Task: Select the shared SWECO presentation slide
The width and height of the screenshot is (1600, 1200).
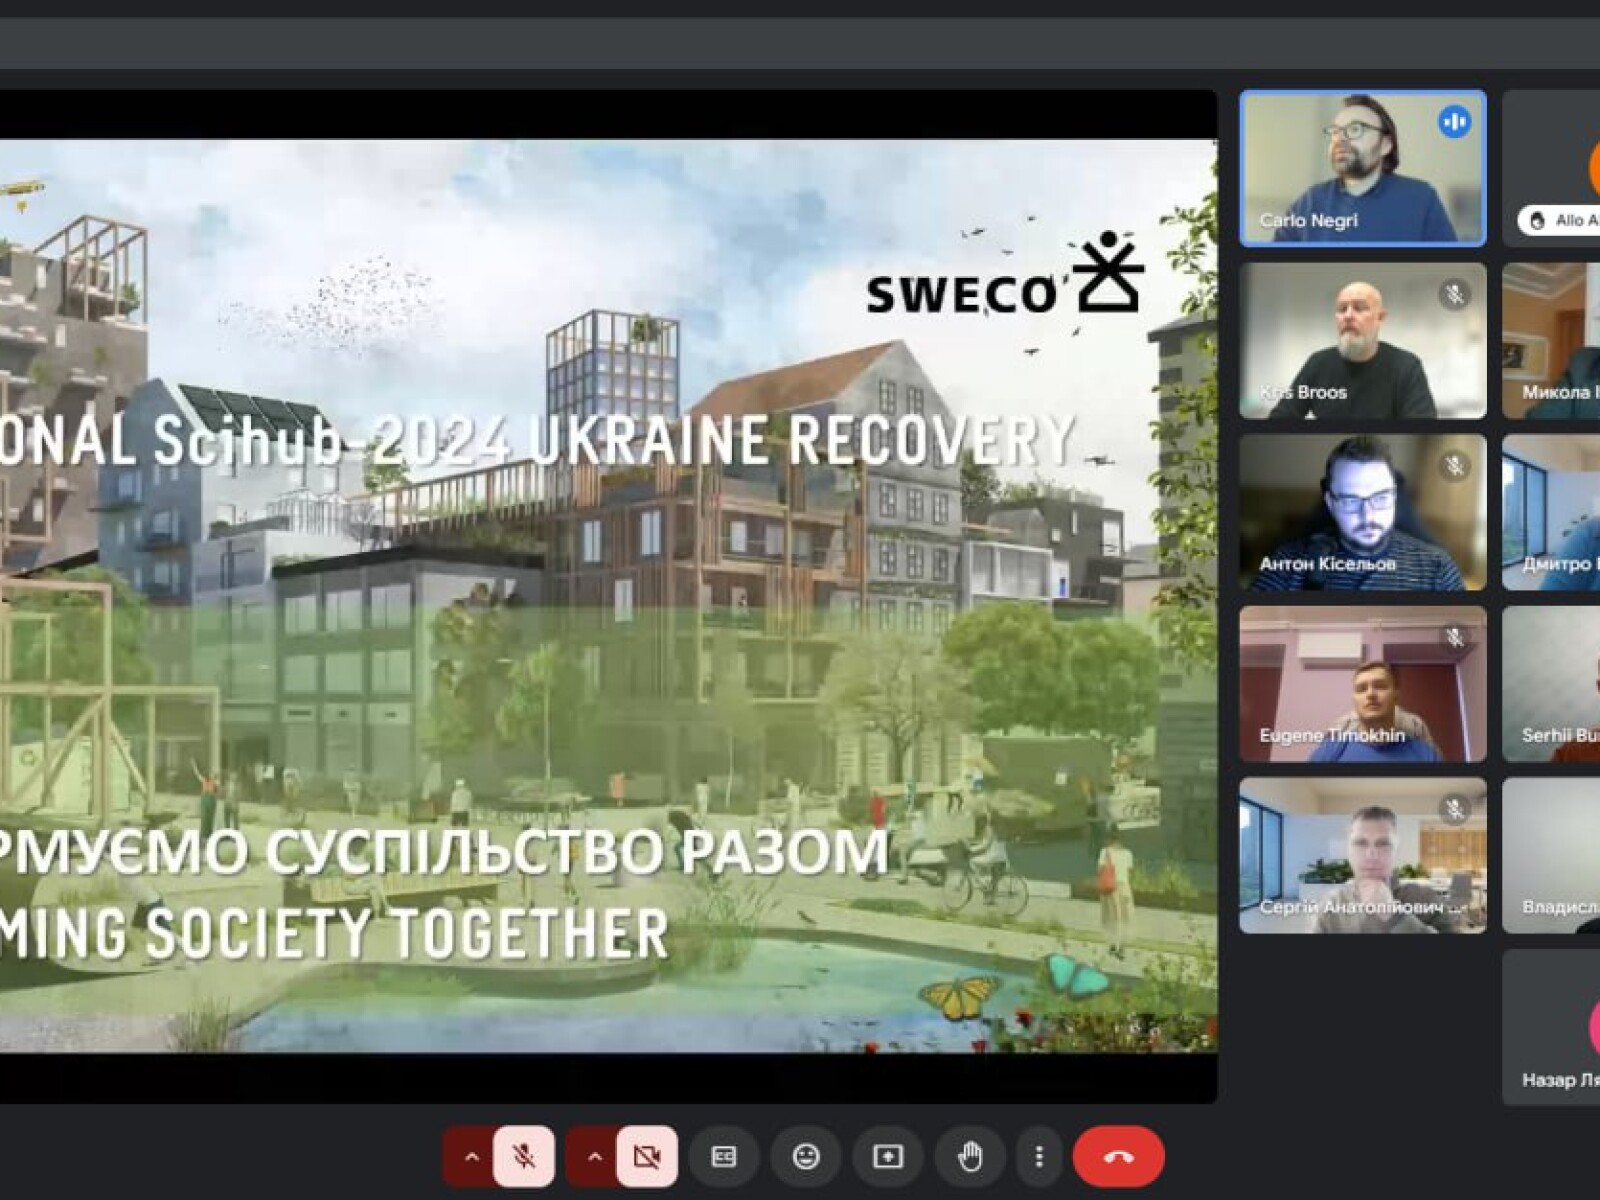Action: [609, 596]
